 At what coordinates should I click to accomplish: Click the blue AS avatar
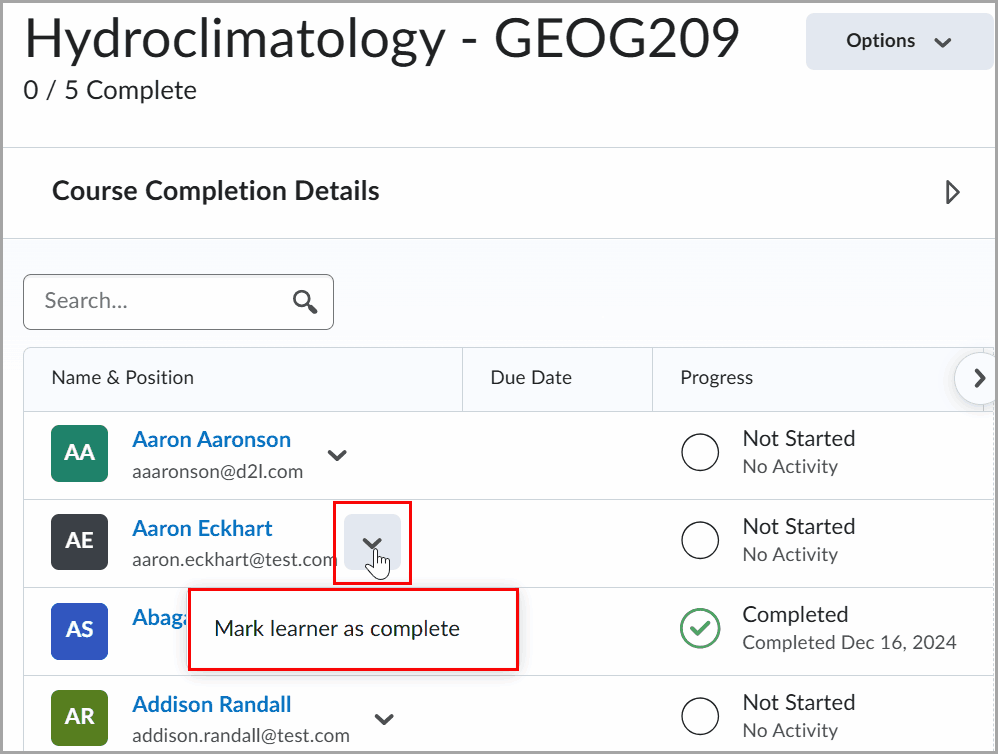tap(79, 629)
